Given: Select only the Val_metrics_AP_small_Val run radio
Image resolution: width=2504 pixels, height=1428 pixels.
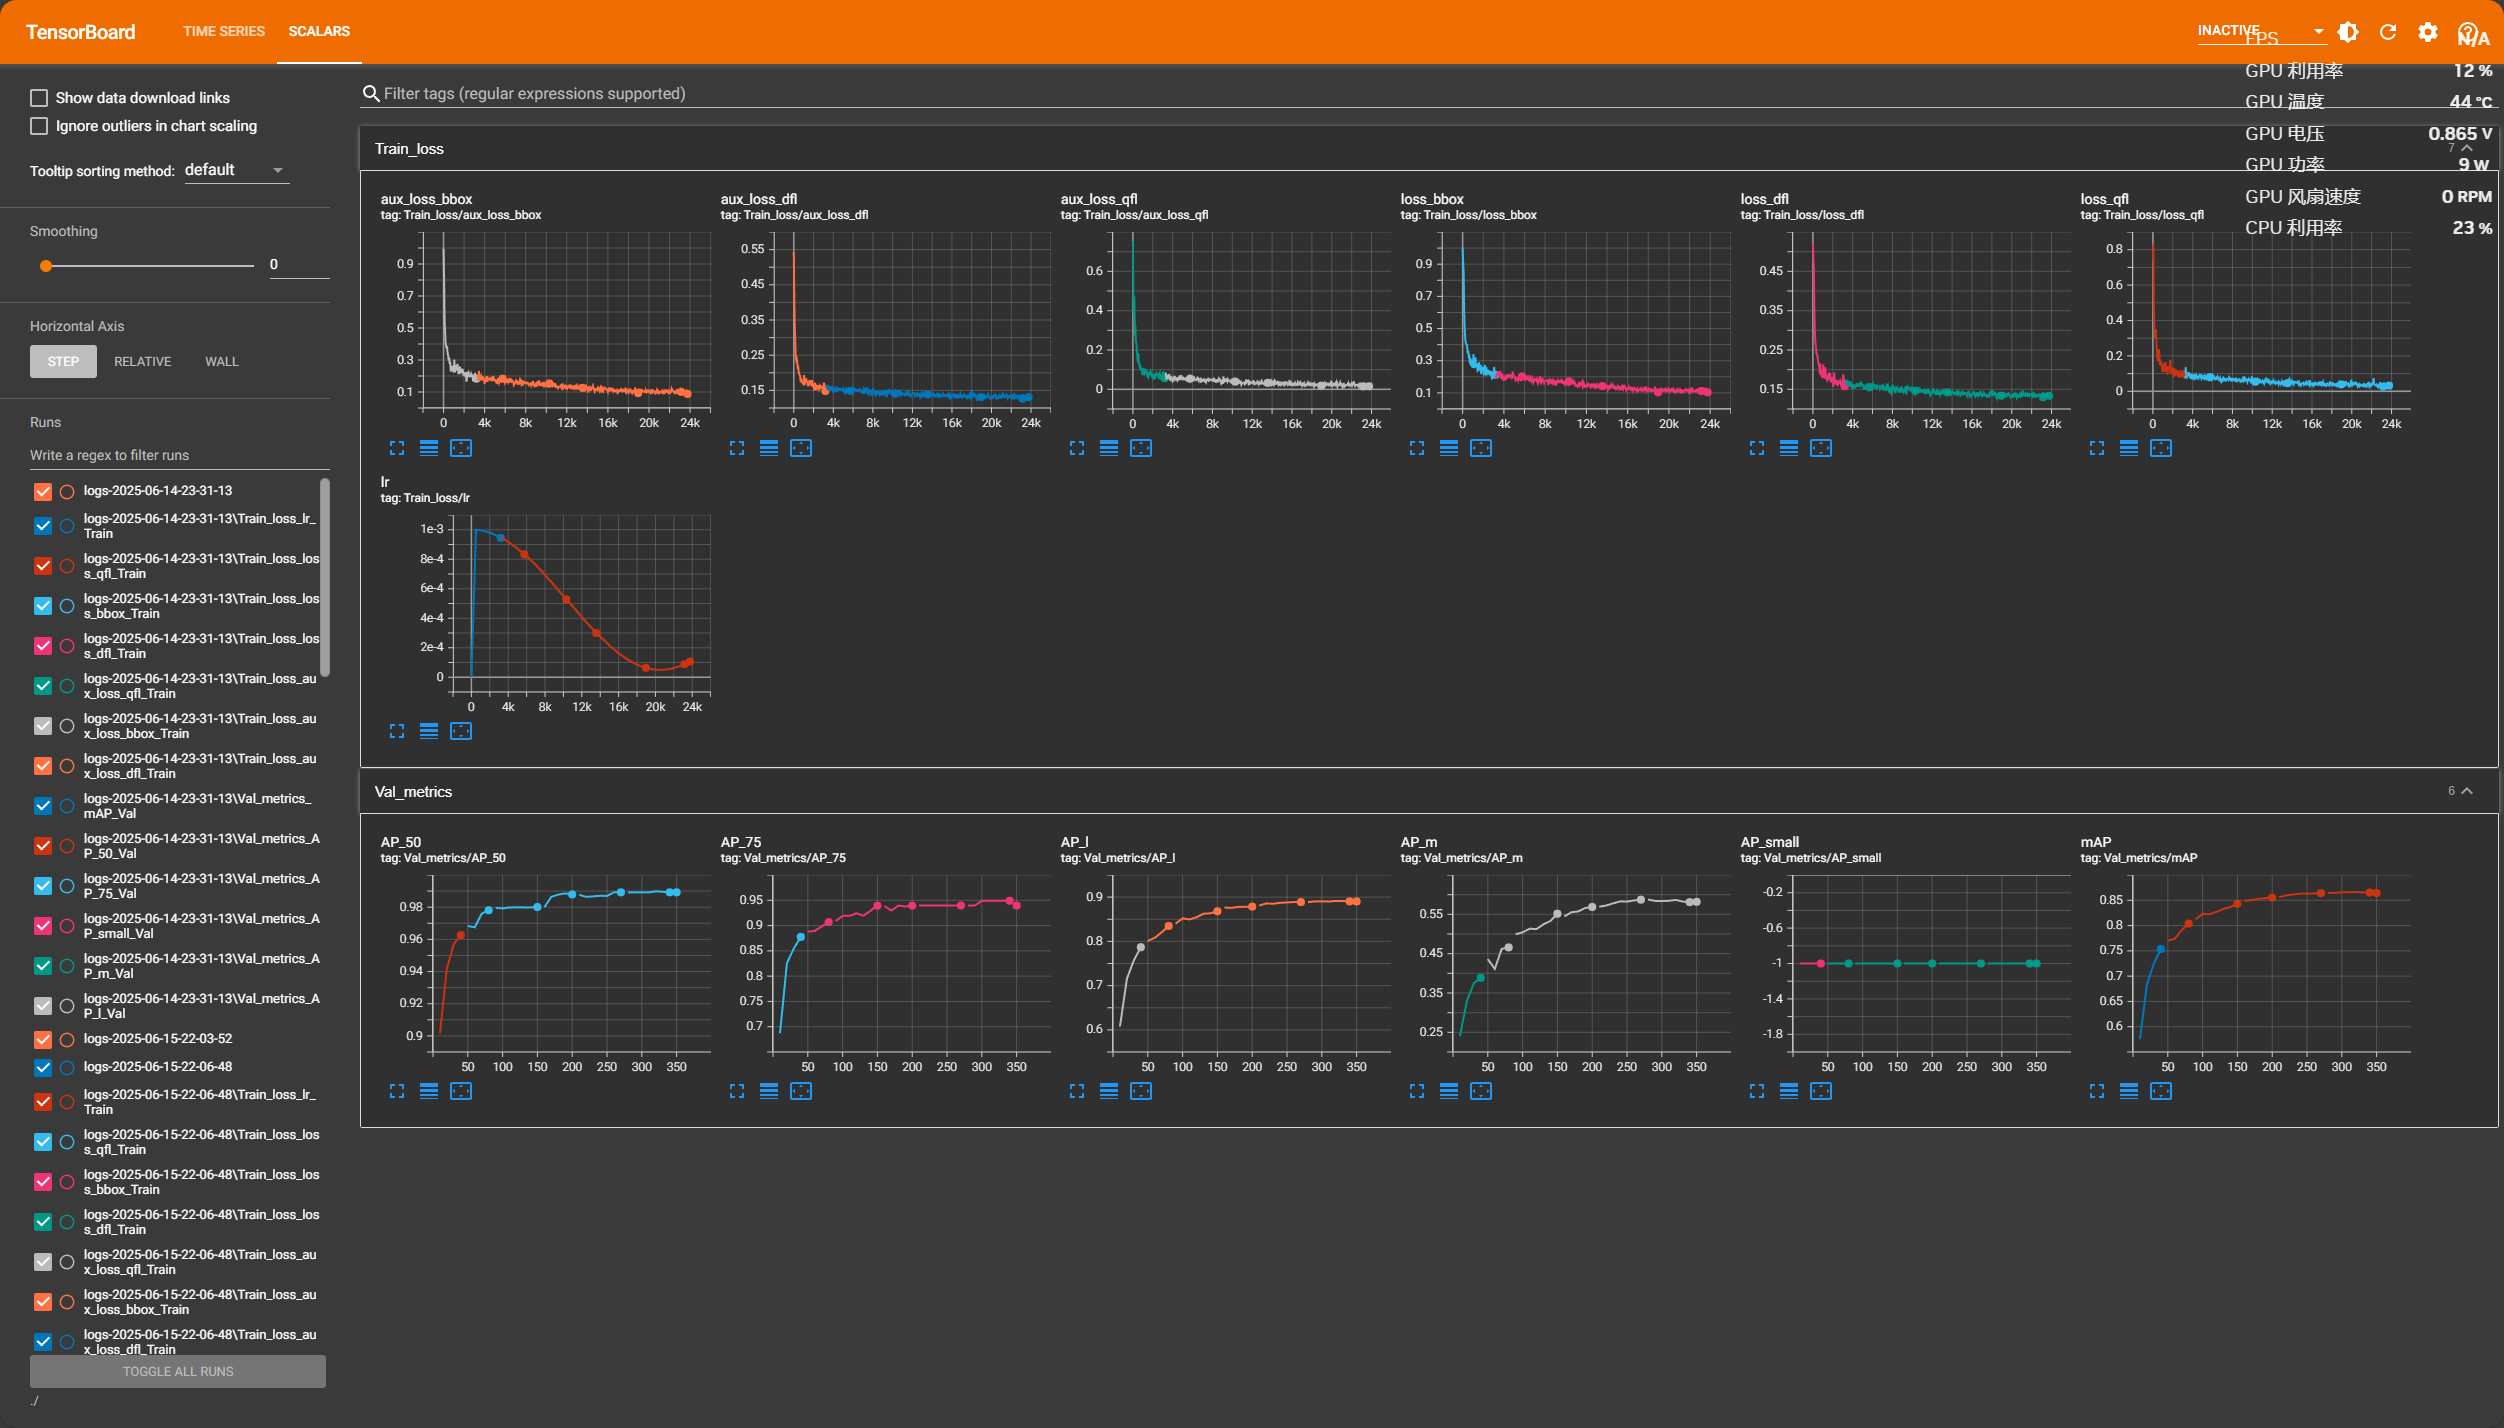Looking at the screenshot, I should pyautogui.click(x=67, y=926).
